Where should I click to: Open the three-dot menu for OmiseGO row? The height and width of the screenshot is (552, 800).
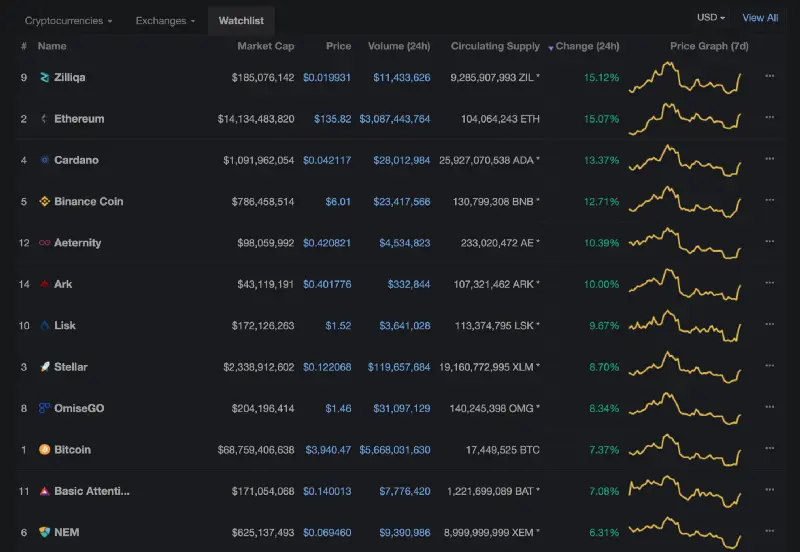pyautogui.click(x=769, y=407)
